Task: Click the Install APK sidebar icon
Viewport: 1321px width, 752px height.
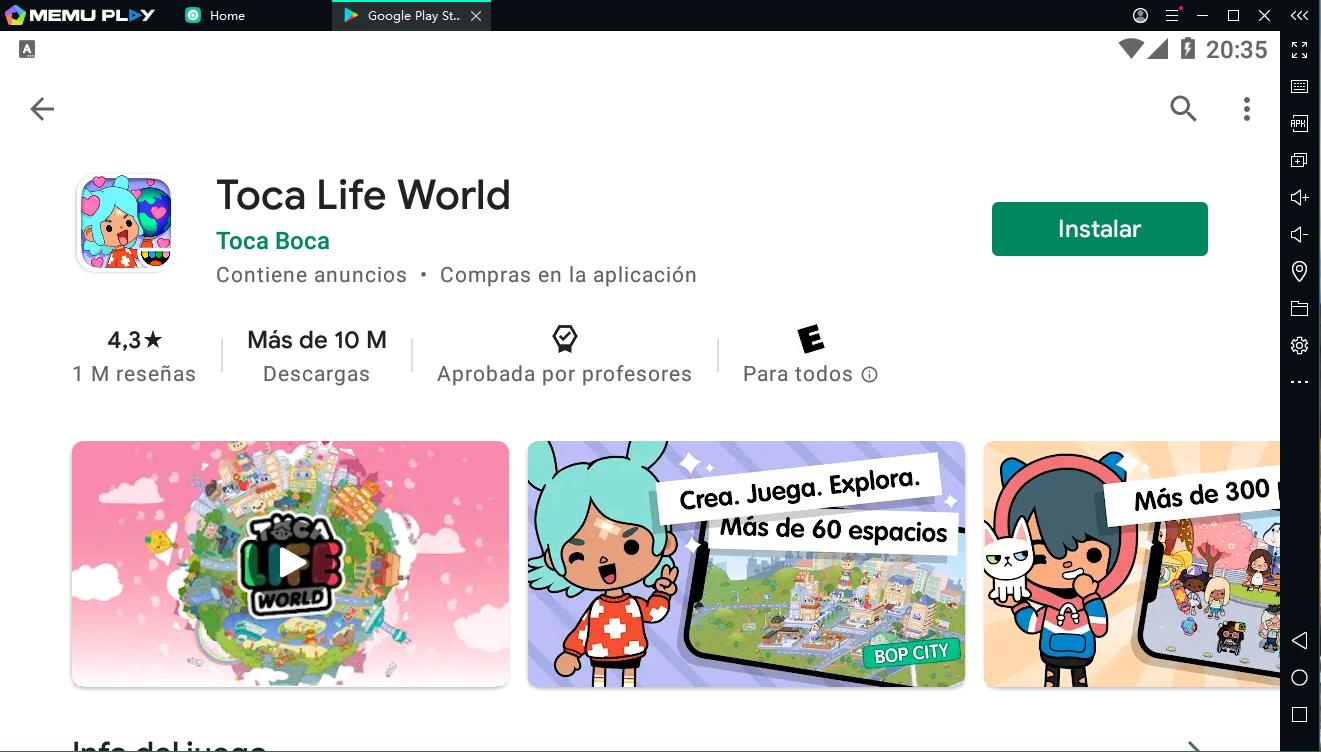Action: 1299,123
